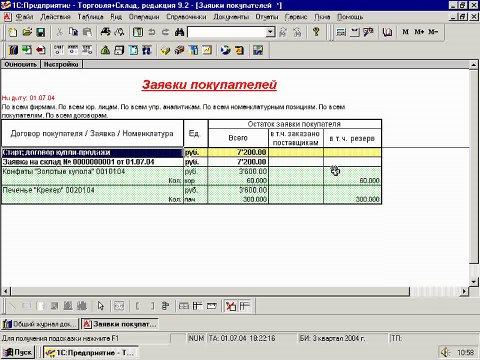Screen dimensions: 480x360
Task: Switch to Заявки покупат... window tab
Action: [x=120, y=324]
